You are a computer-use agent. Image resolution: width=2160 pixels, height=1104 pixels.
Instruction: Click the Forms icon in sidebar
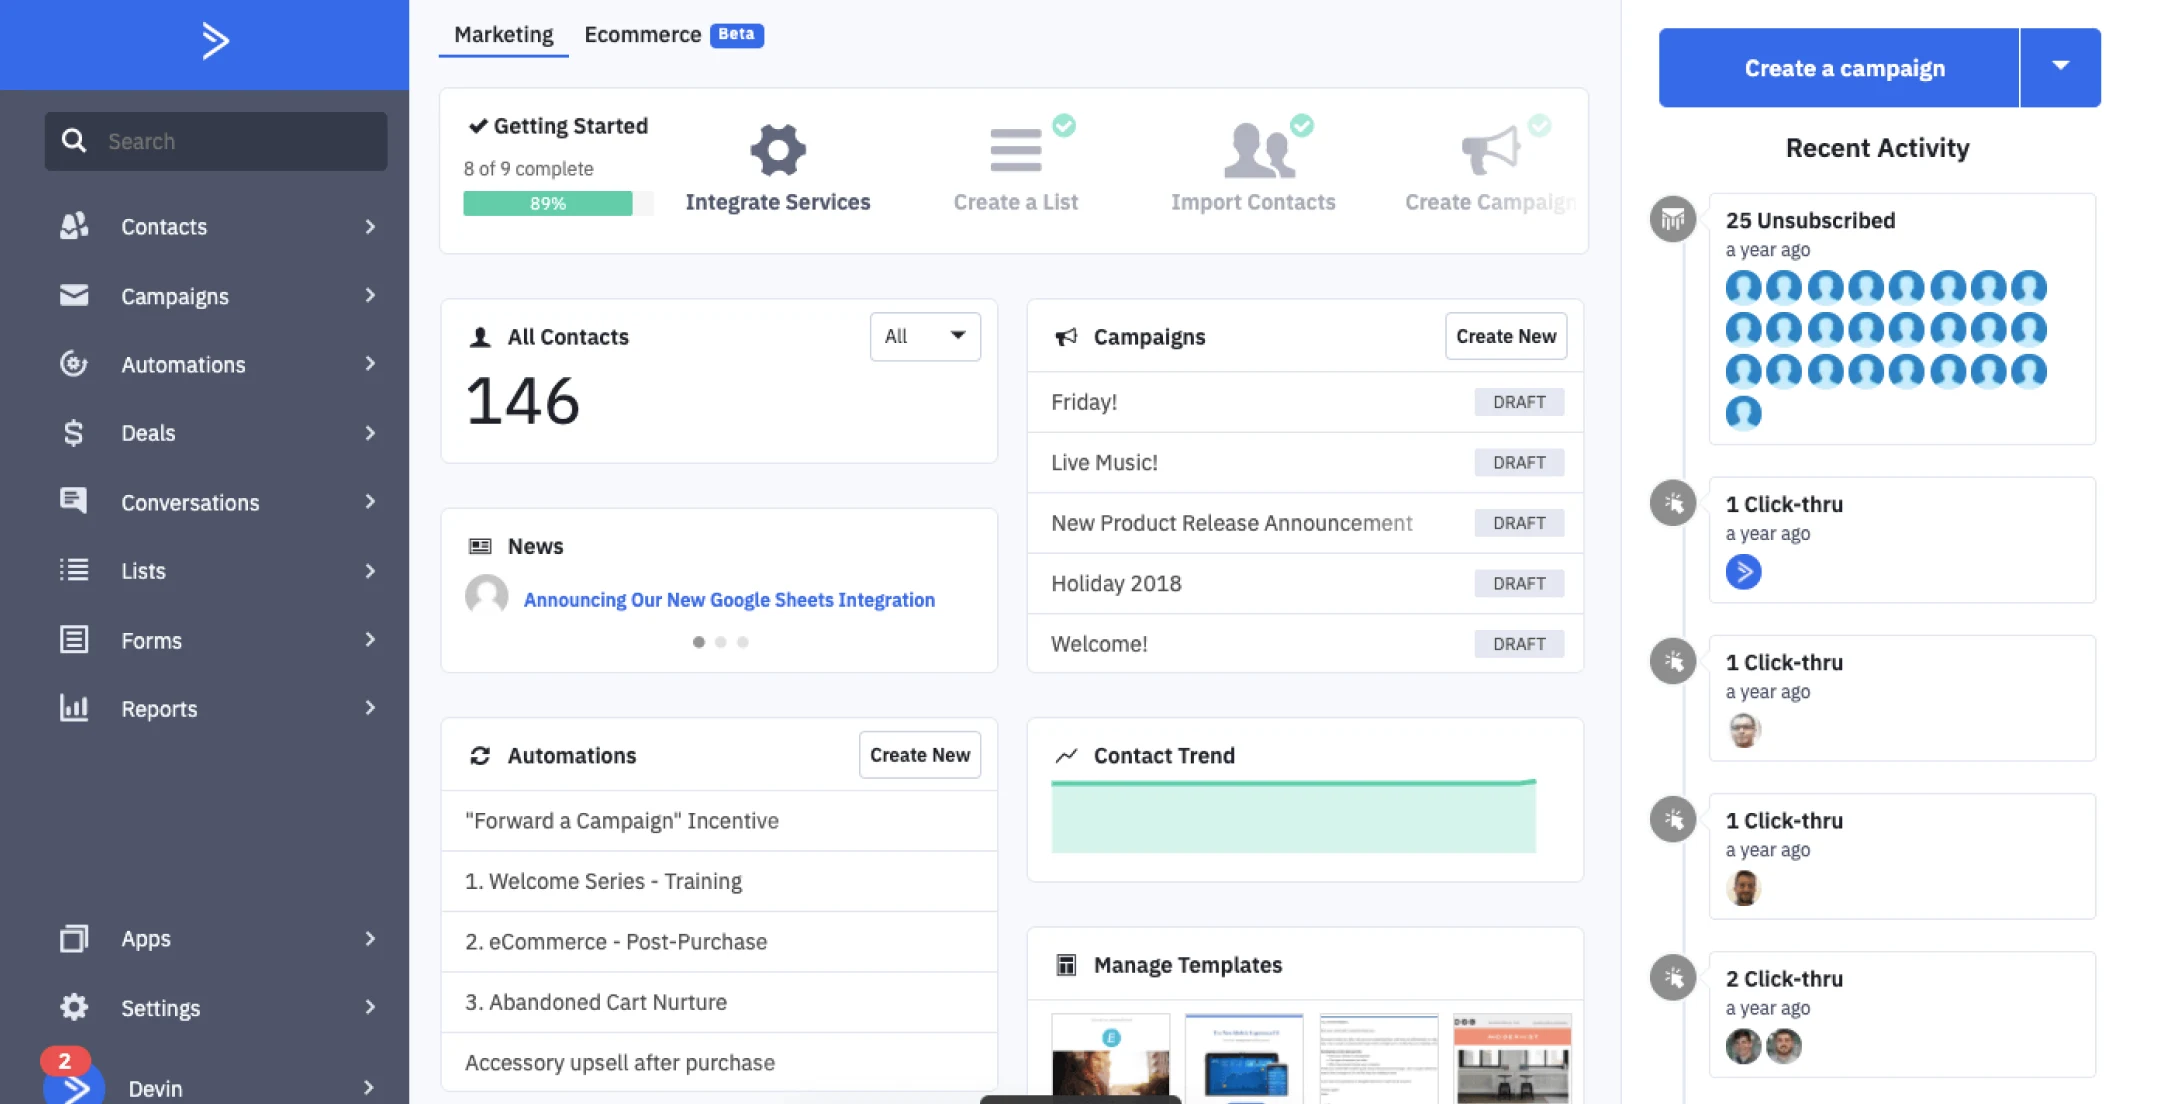pos(74,639)
